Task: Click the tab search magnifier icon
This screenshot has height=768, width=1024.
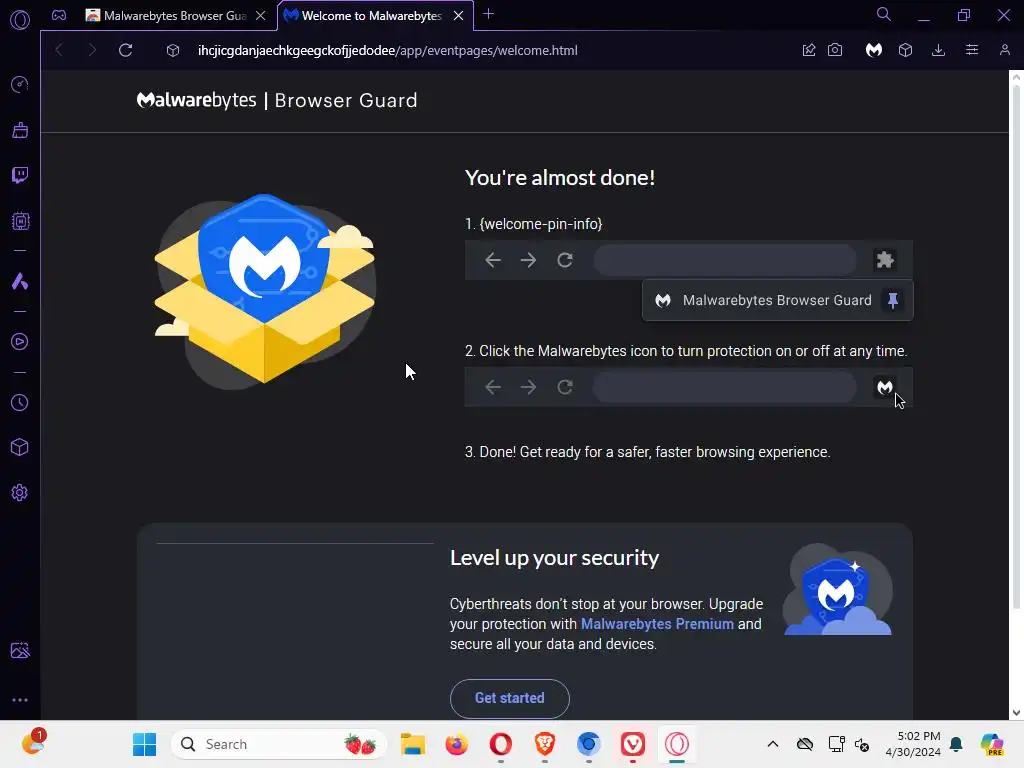Action: click(884, 14)
